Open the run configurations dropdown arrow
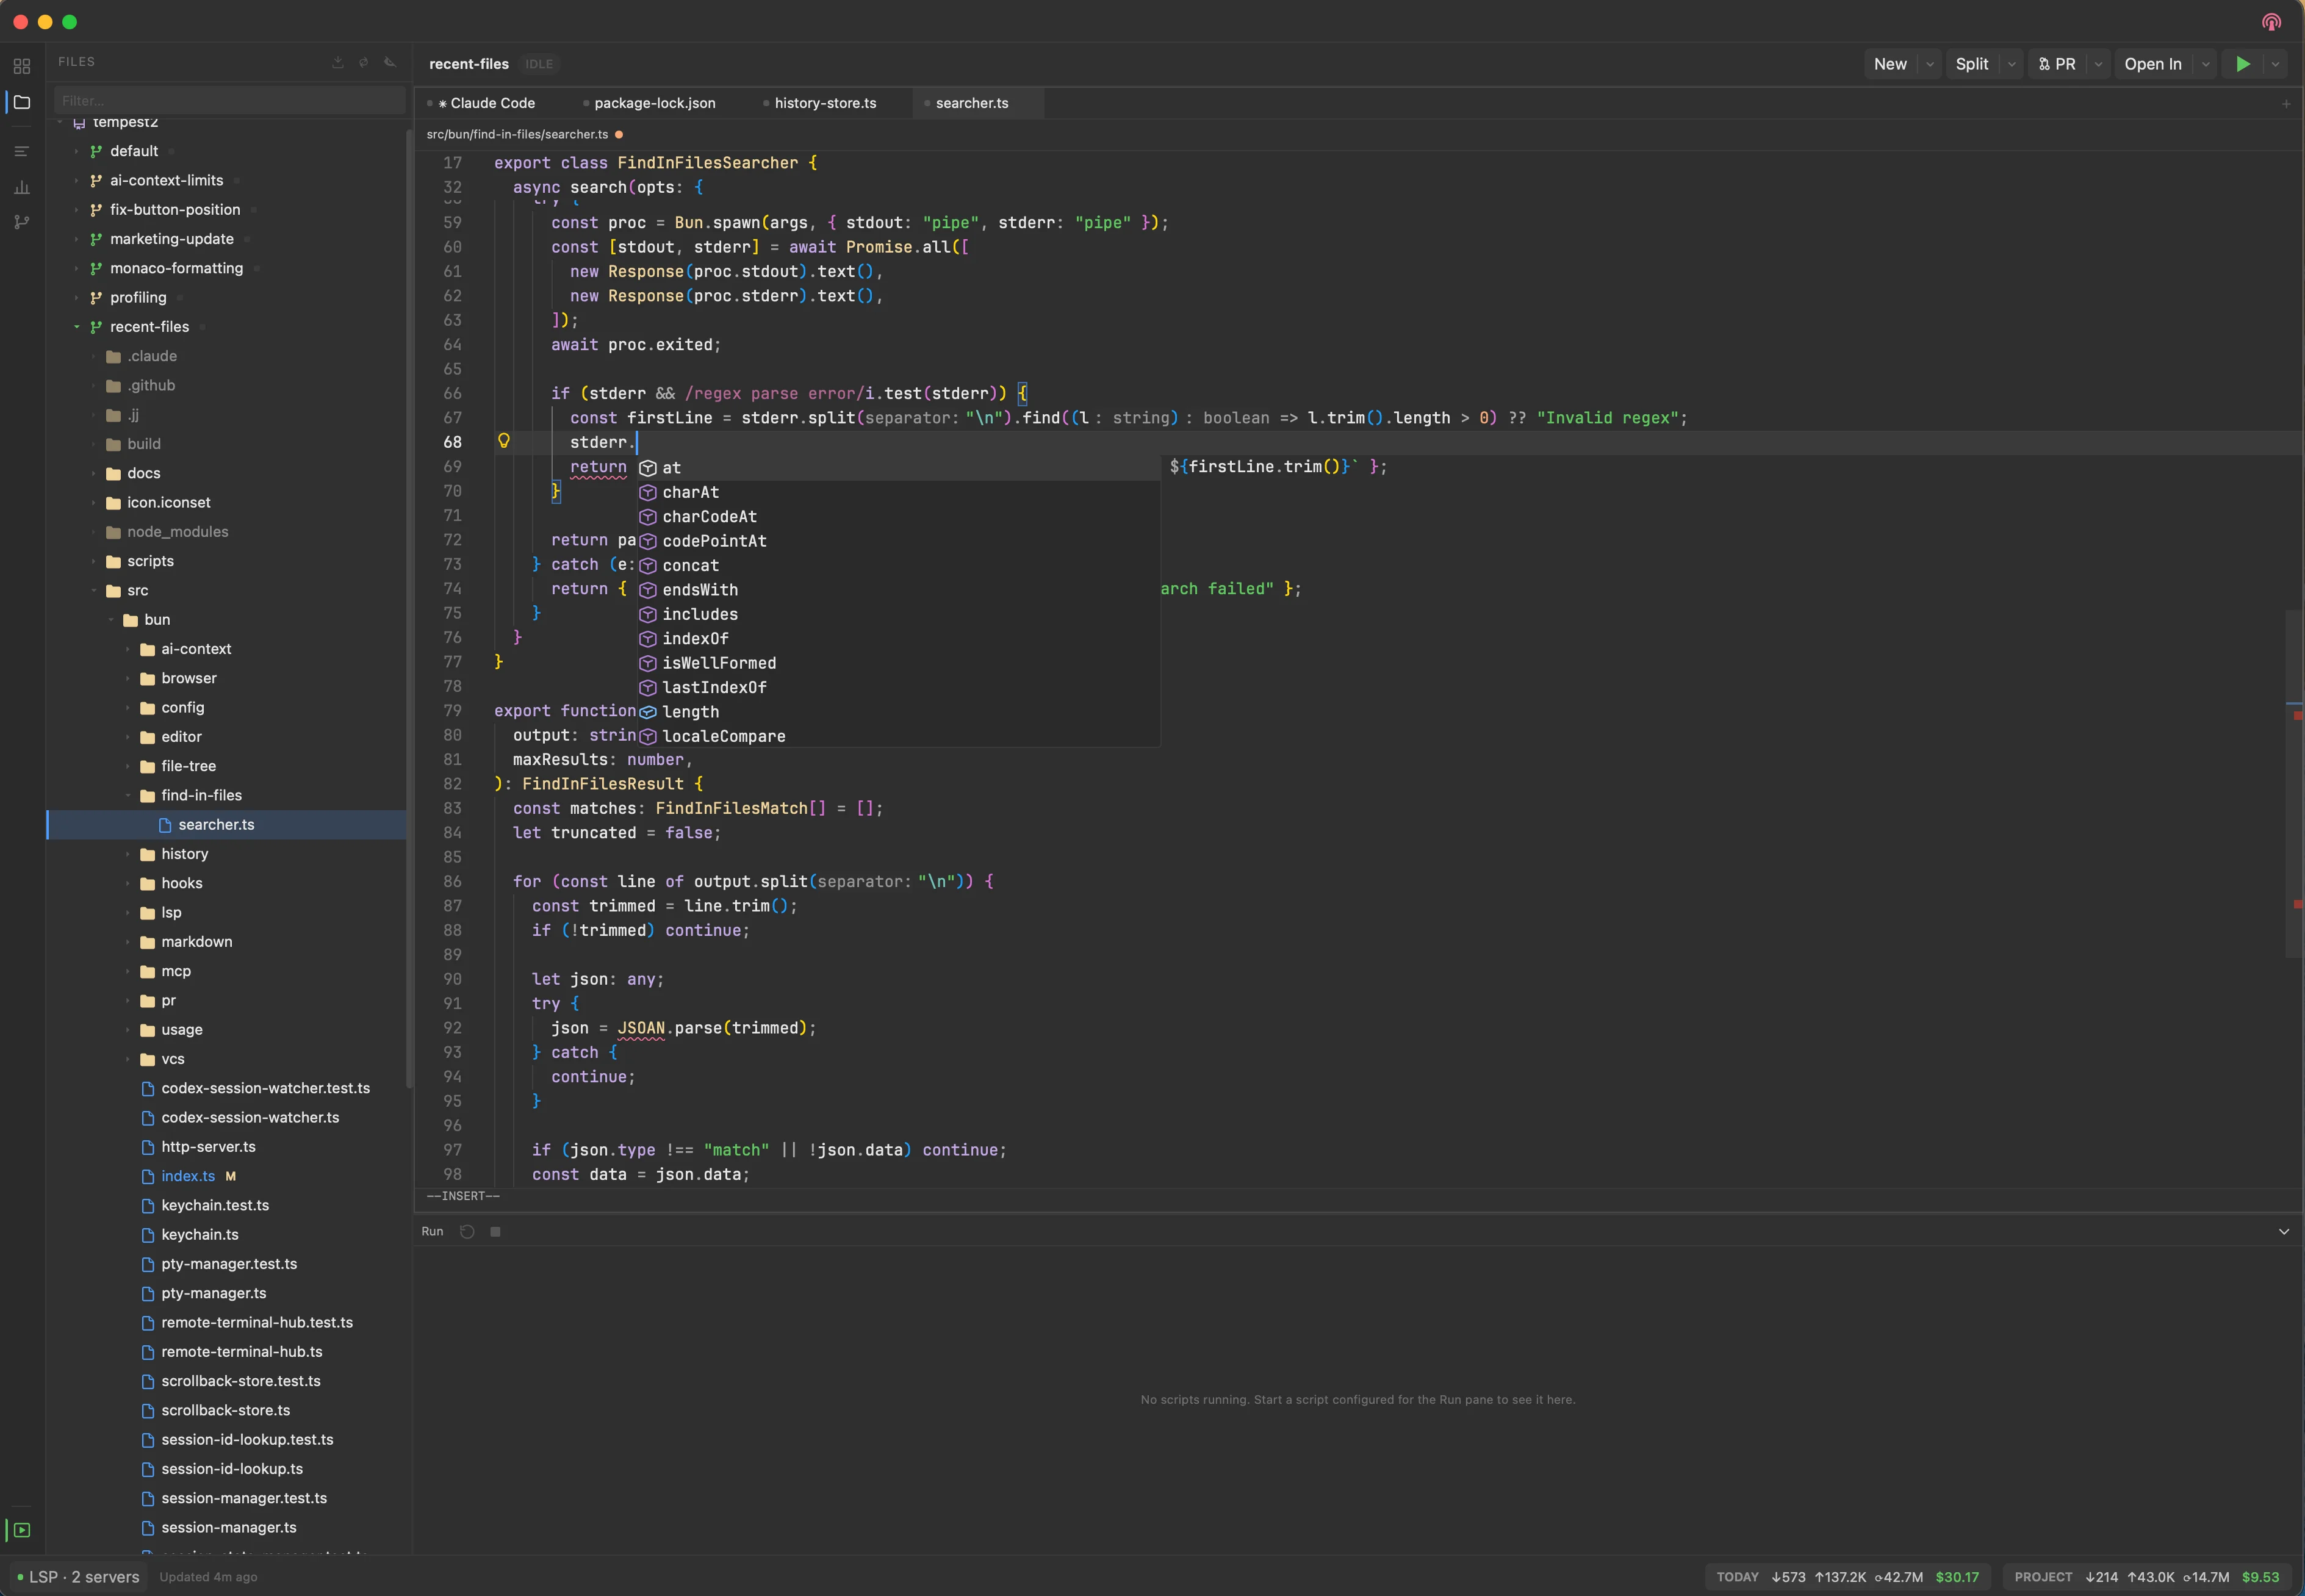The width and height of the screenshot is (2305, 1596). (2275, 64)
